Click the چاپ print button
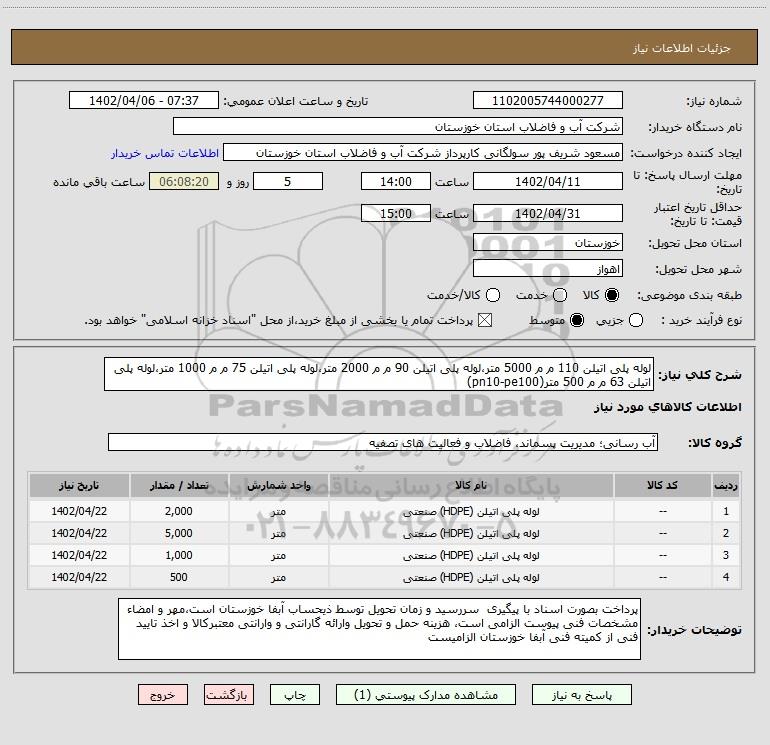The width and height of the screenshot is (770, 745). point(295,695)
